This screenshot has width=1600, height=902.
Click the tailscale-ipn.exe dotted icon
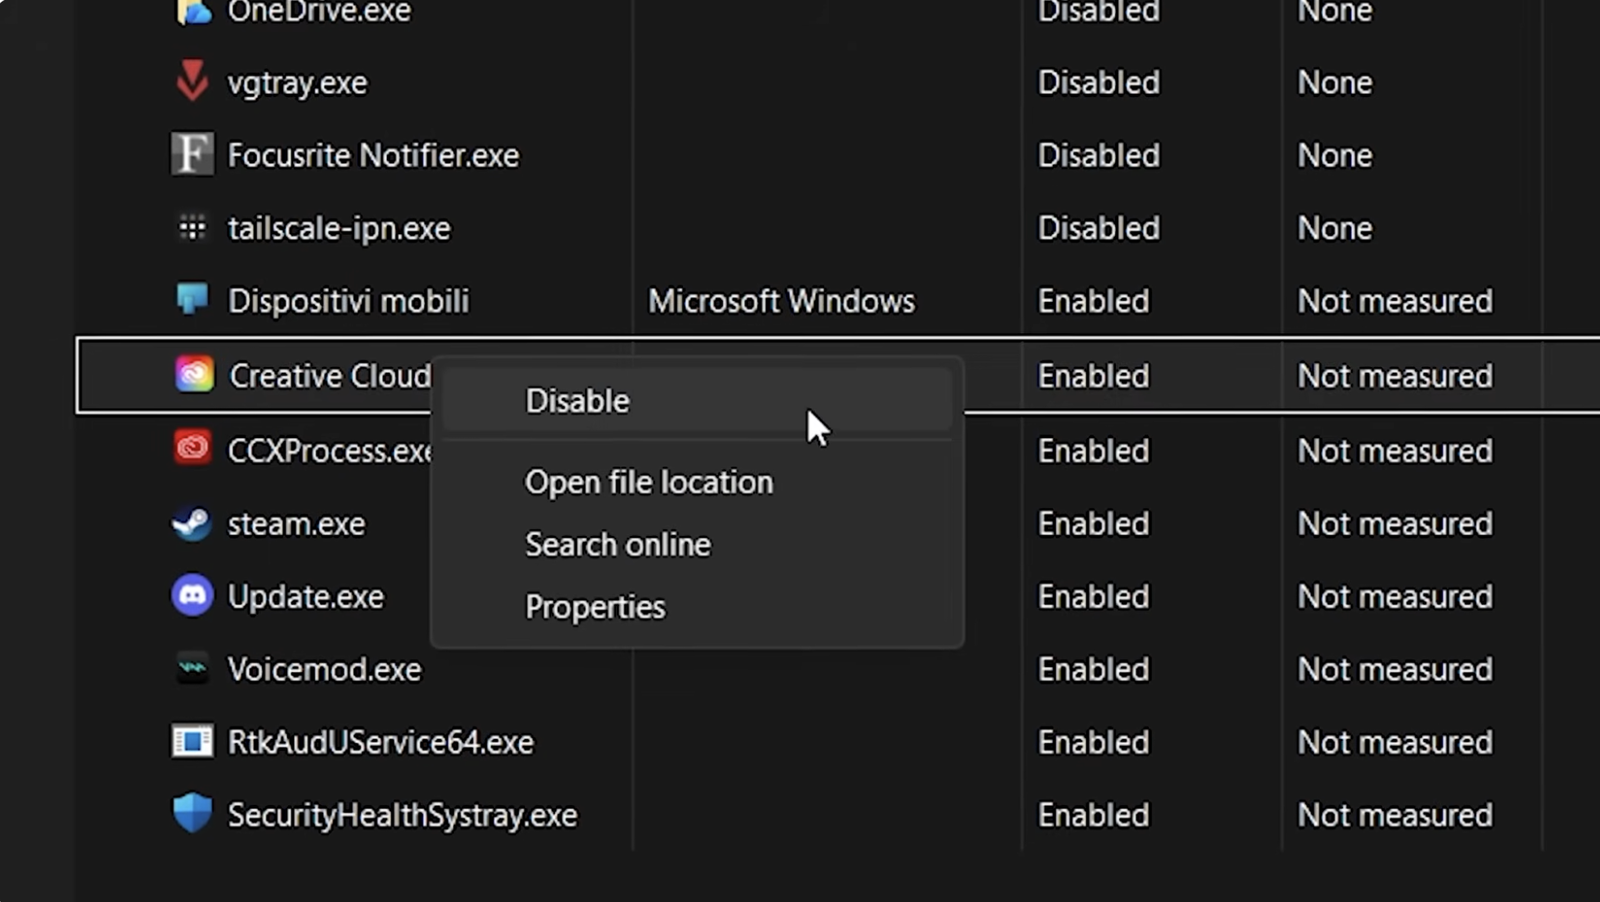pos(192,228)
